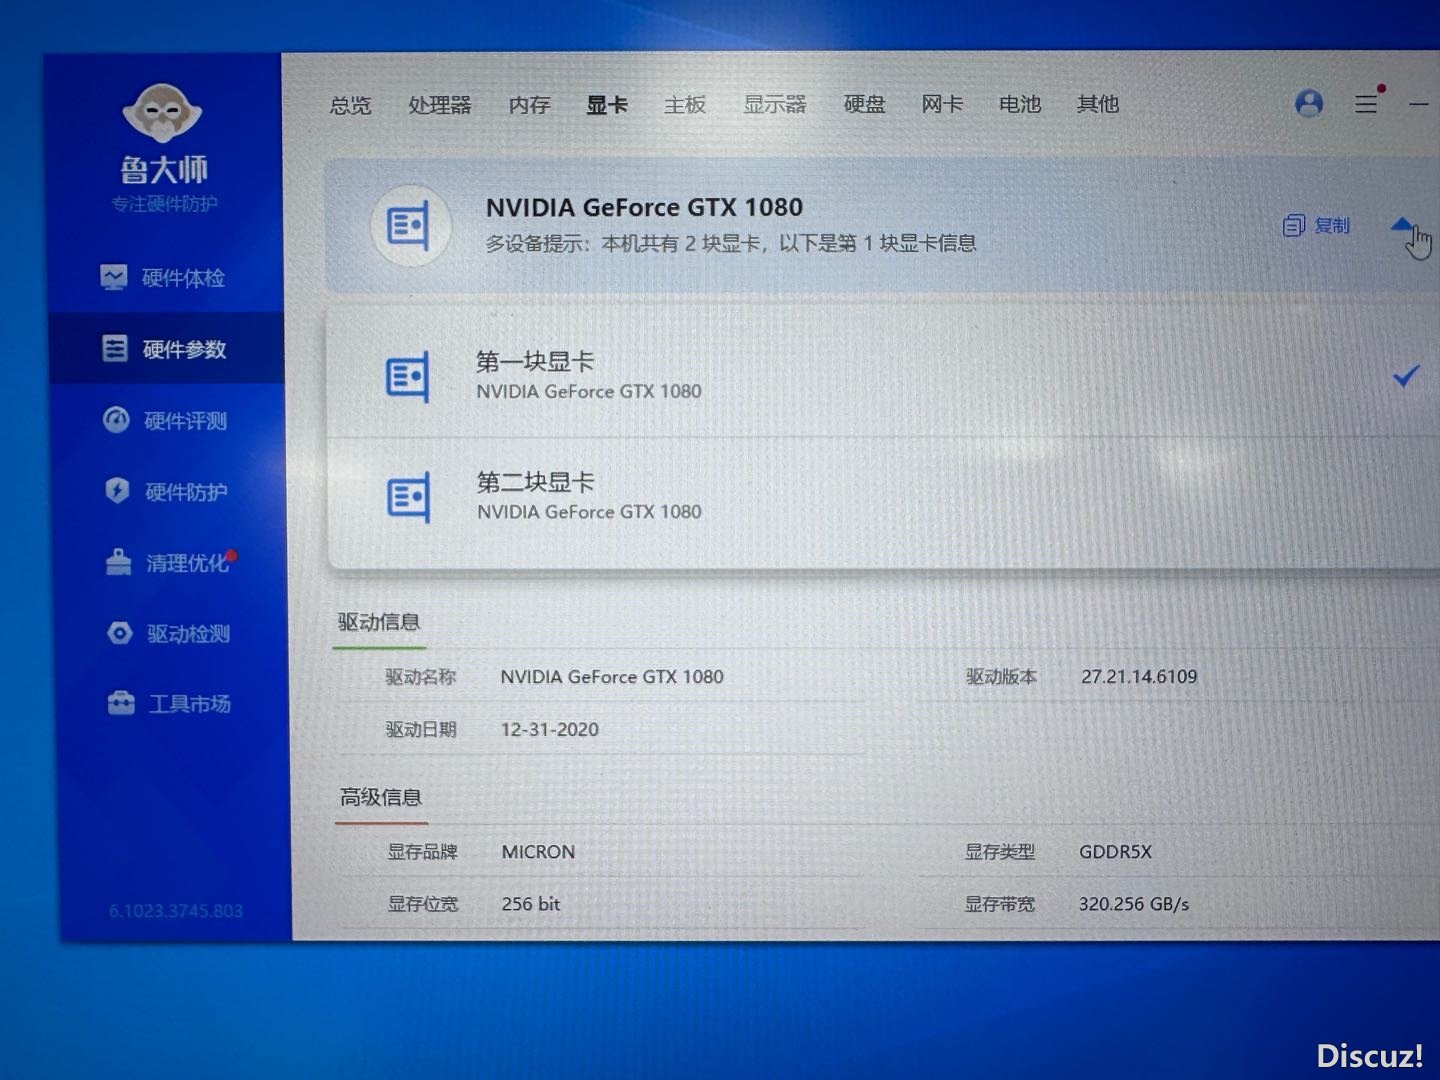The image size is (1440, 1080).
Task: Switch to the 其他 tab
Action: [1098, 104]
